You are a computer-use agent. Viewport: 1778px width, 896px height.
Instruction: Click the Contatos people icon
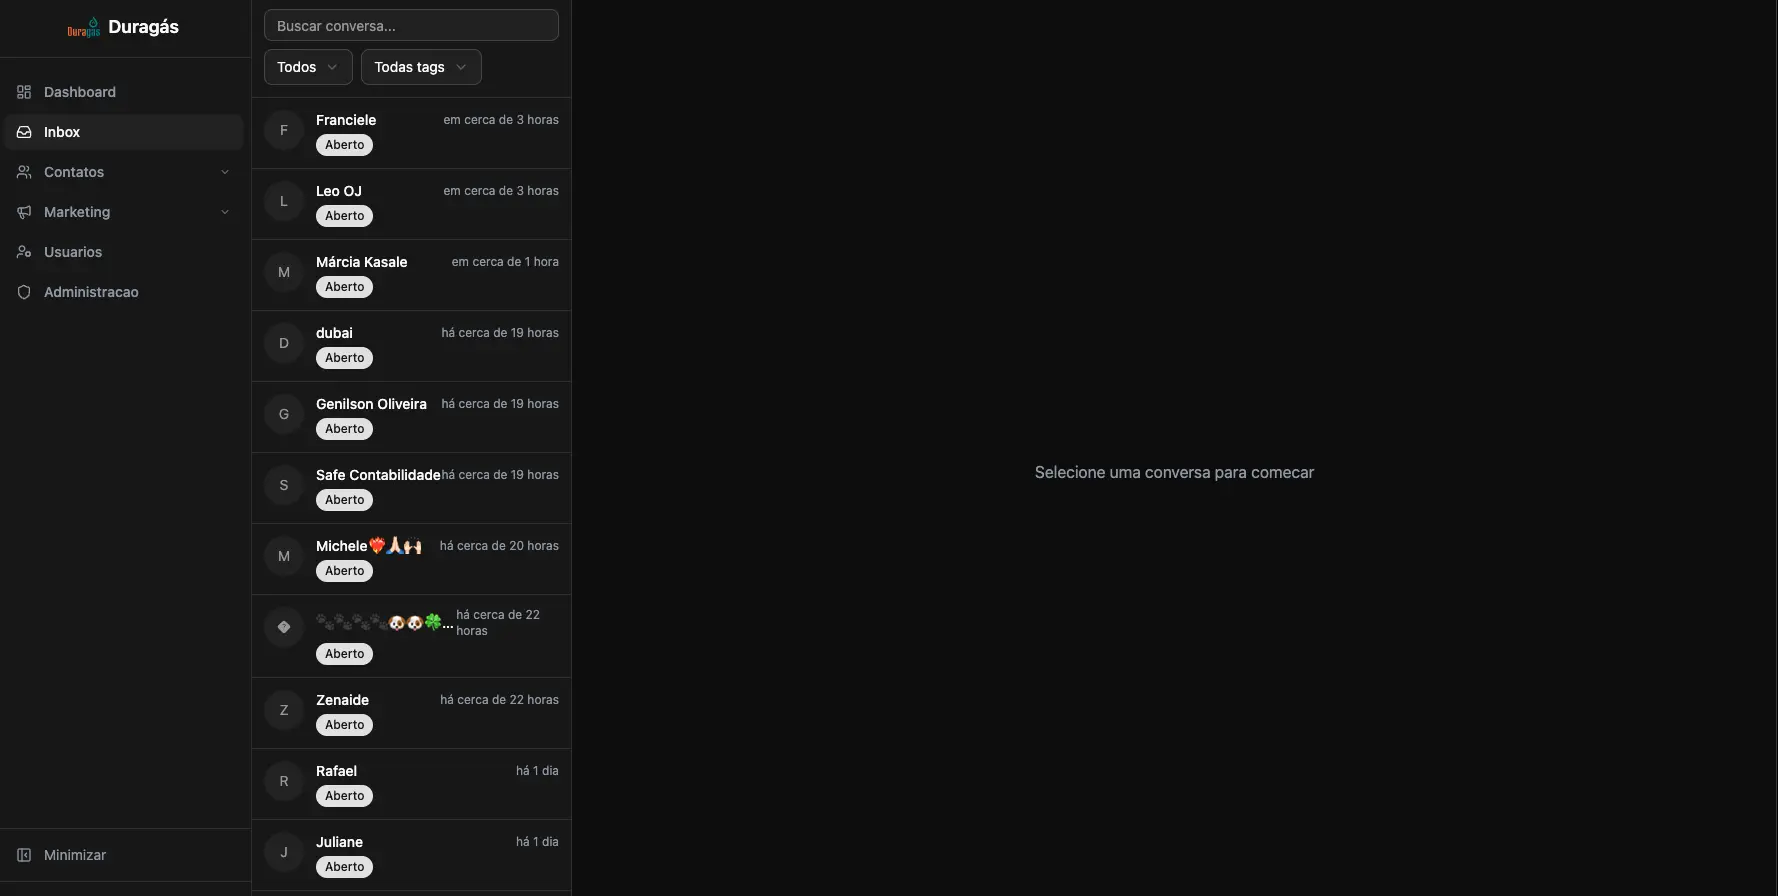(24, 172)
